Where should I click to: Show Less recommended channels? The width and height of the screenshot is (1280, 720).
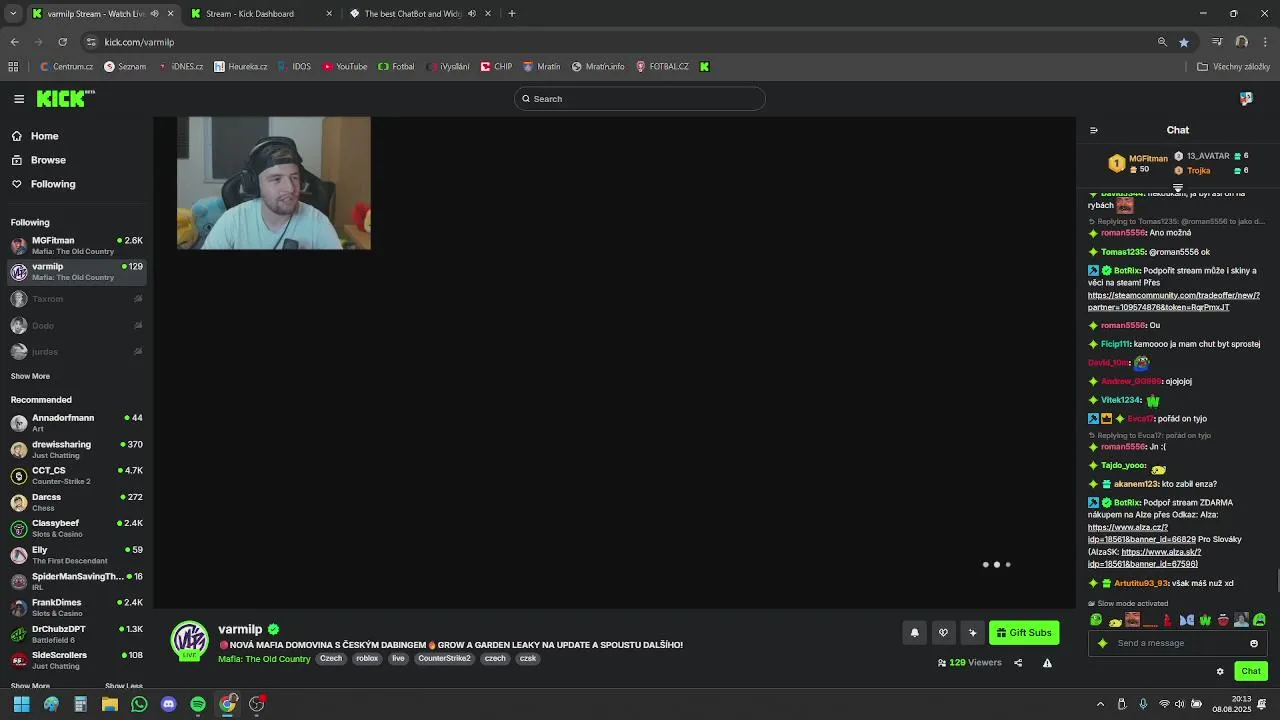tap(124, 686)
